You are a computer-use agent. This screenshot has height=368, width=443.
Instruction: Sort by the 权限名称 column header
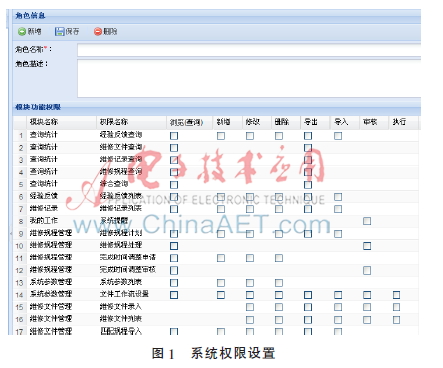coord(131,122)
